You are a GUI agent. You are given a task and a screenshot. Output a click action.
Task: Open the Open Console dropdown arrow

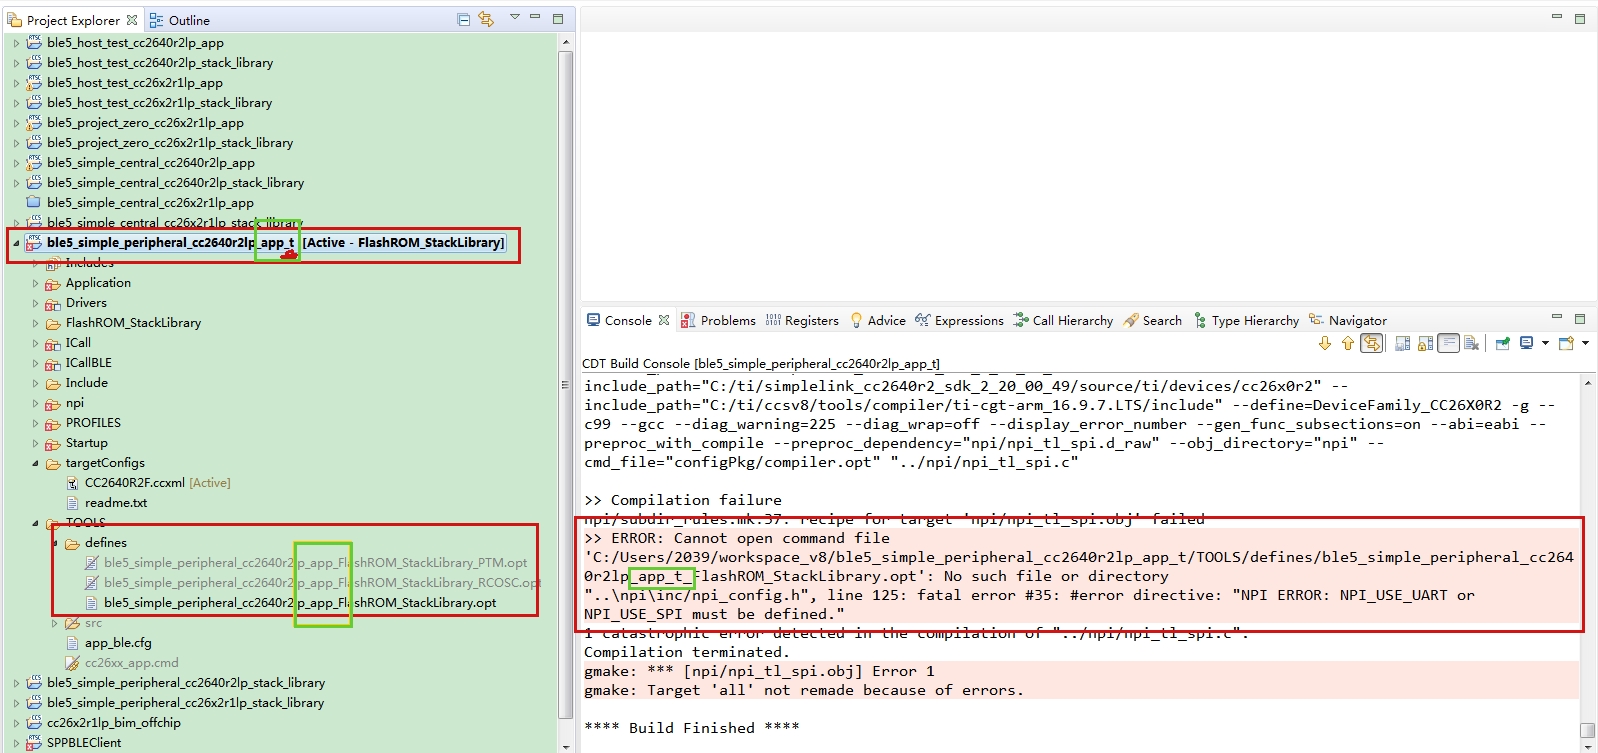click(1585, 343)
